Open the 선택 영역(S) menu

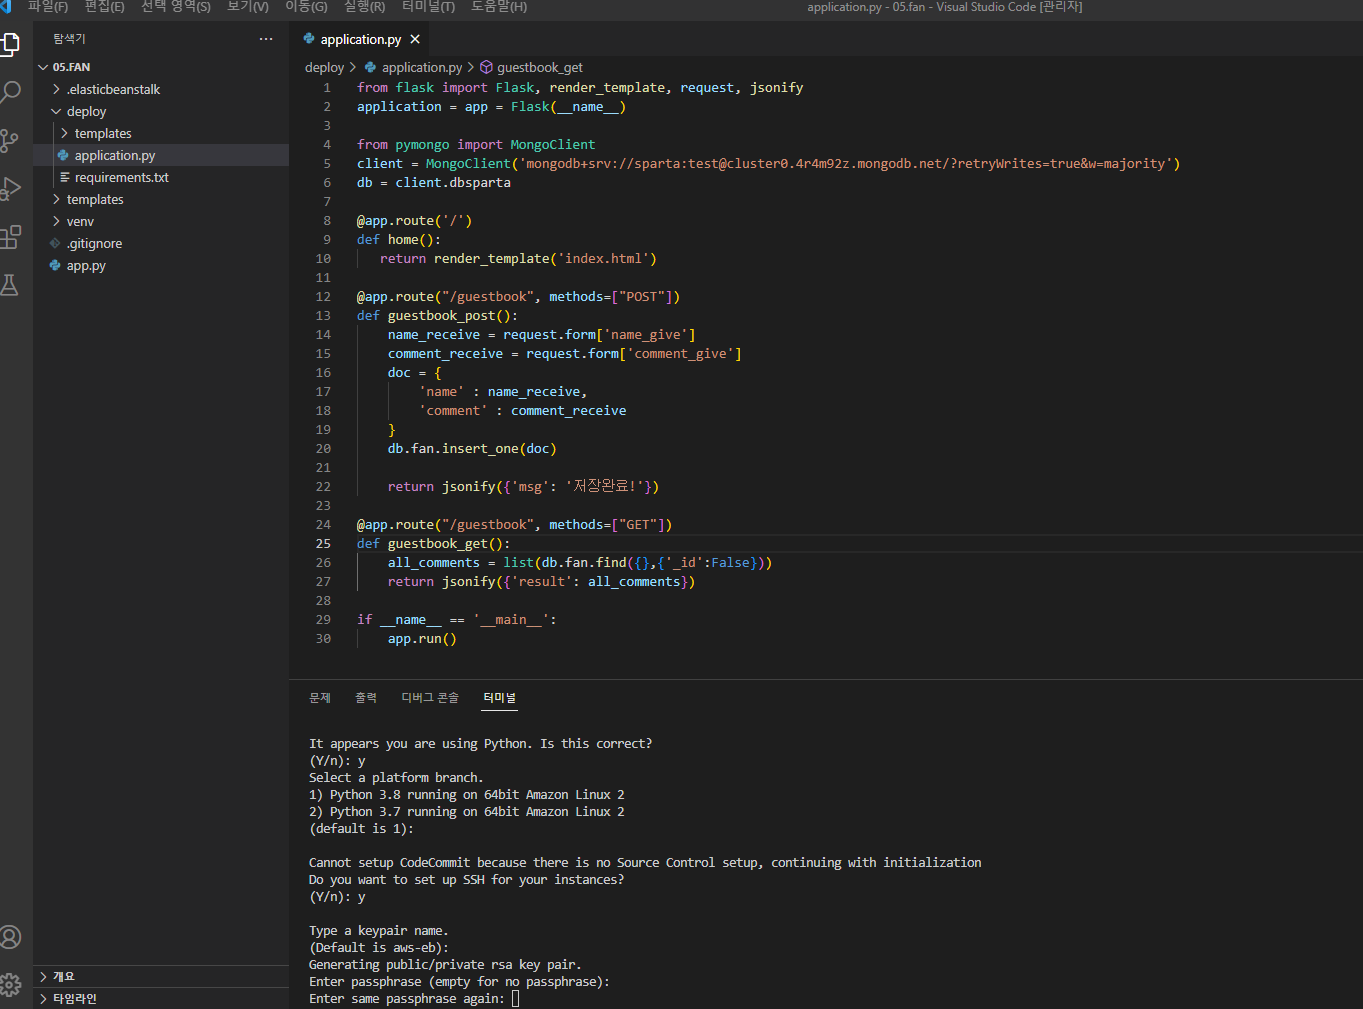tap(176, 7)
